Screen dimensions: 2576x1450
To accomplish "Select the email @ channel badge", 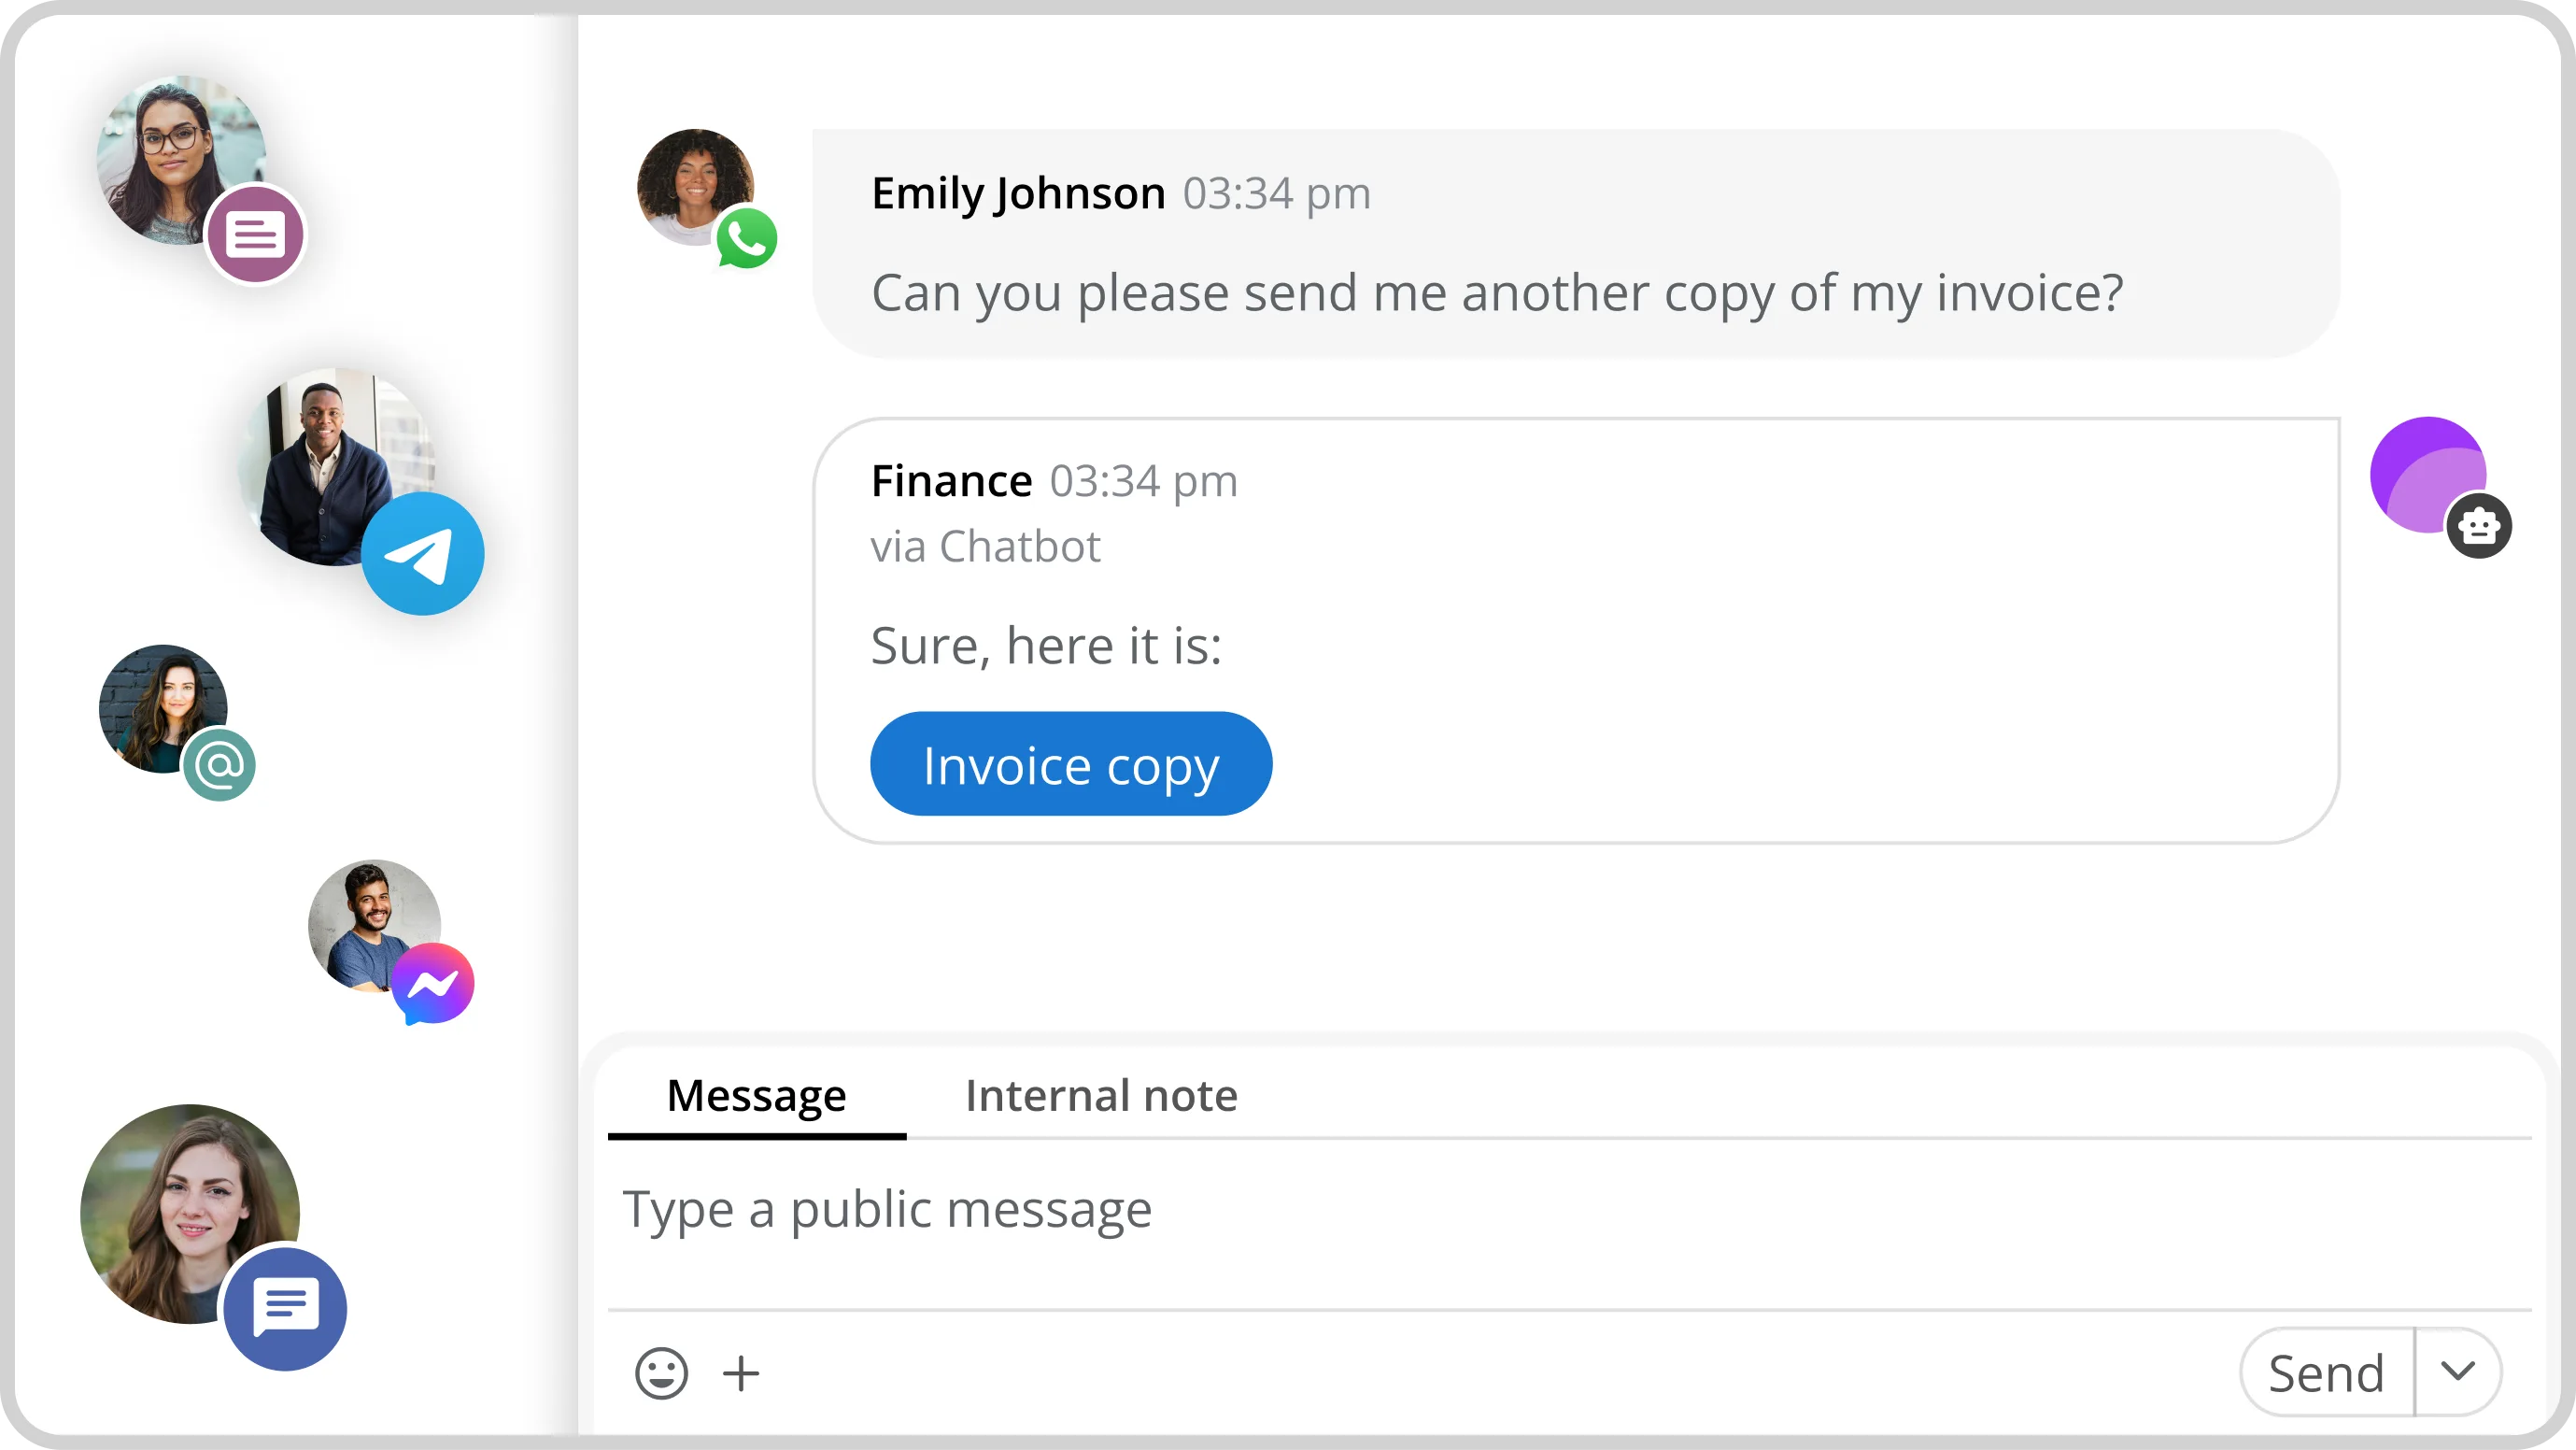I will pyautogui.click(x=219, y=766).
